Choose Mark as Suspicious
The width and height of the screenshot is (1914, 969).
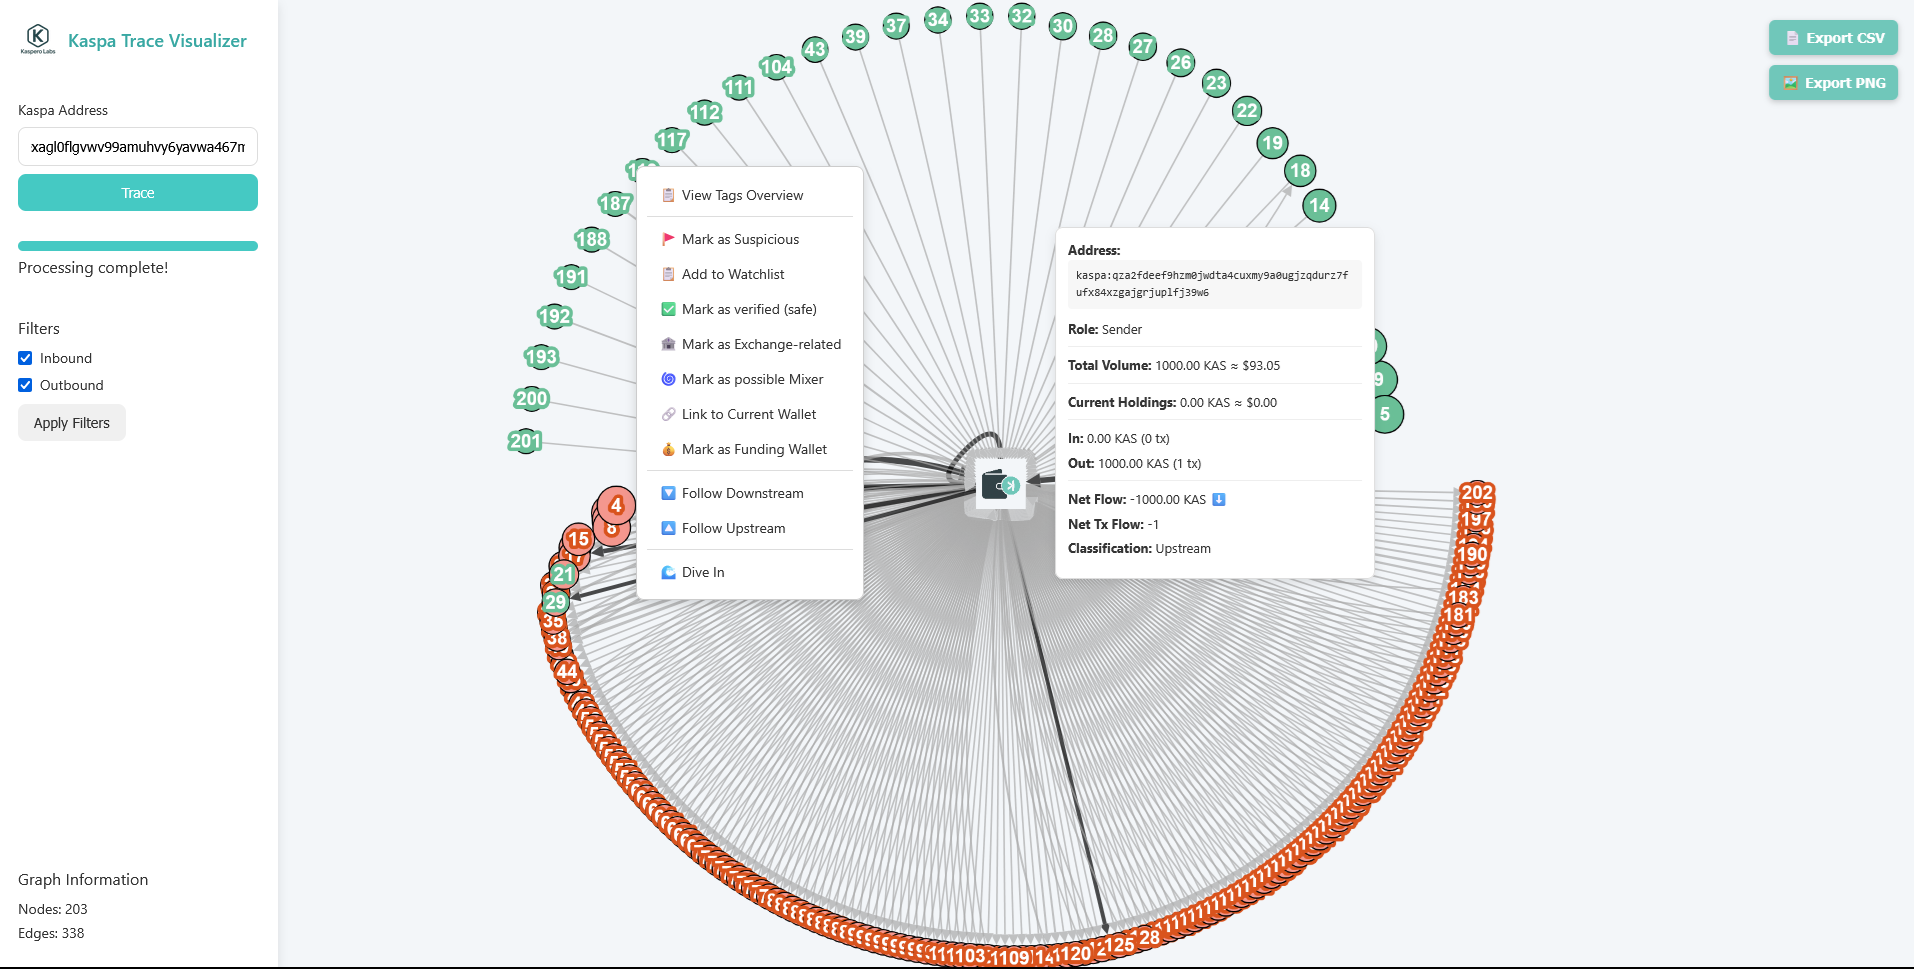[x=750, y=239]
